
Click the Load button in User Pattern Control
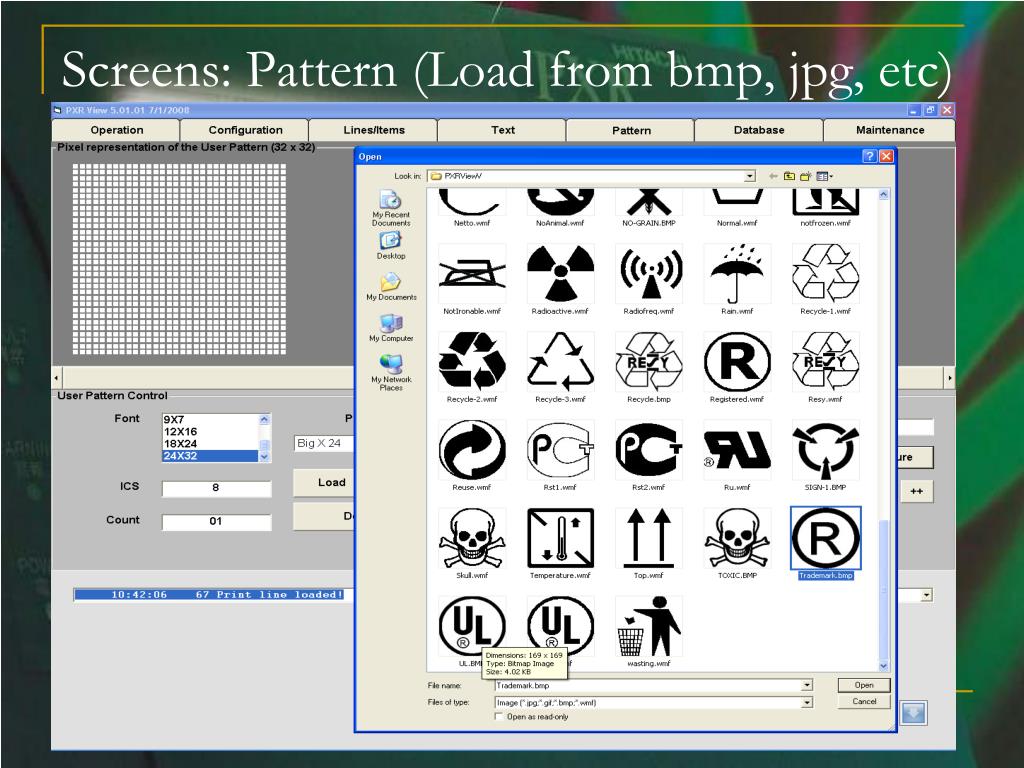[x=325, y=483]
